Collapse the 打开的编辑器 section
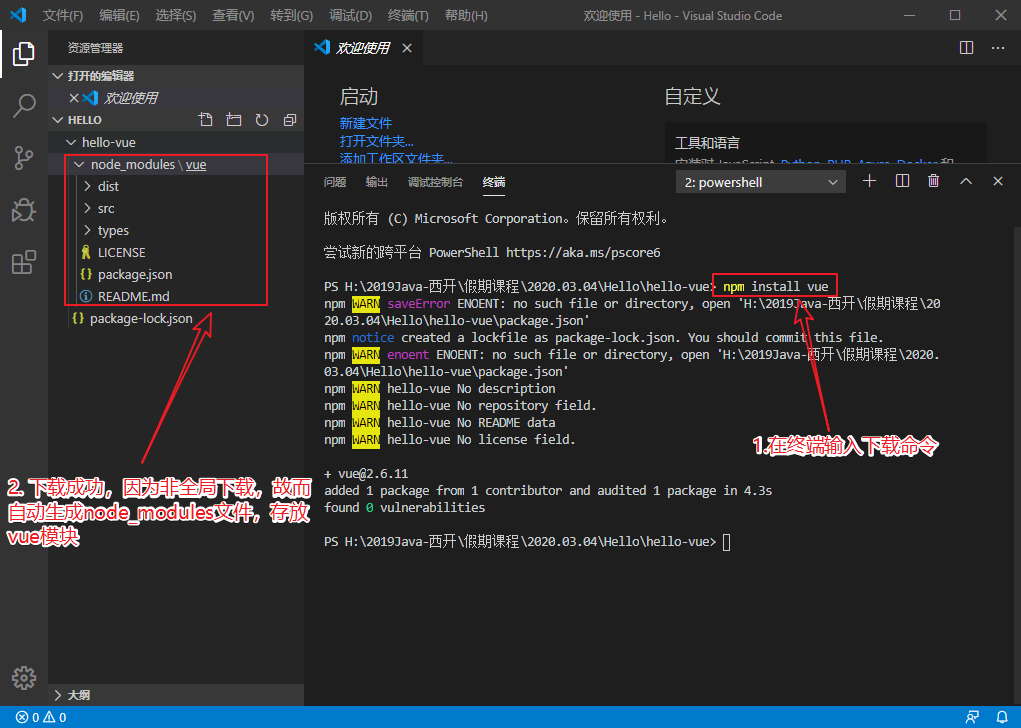The width and height of the screenshot is (1021, 728). (x=176, y=76)
